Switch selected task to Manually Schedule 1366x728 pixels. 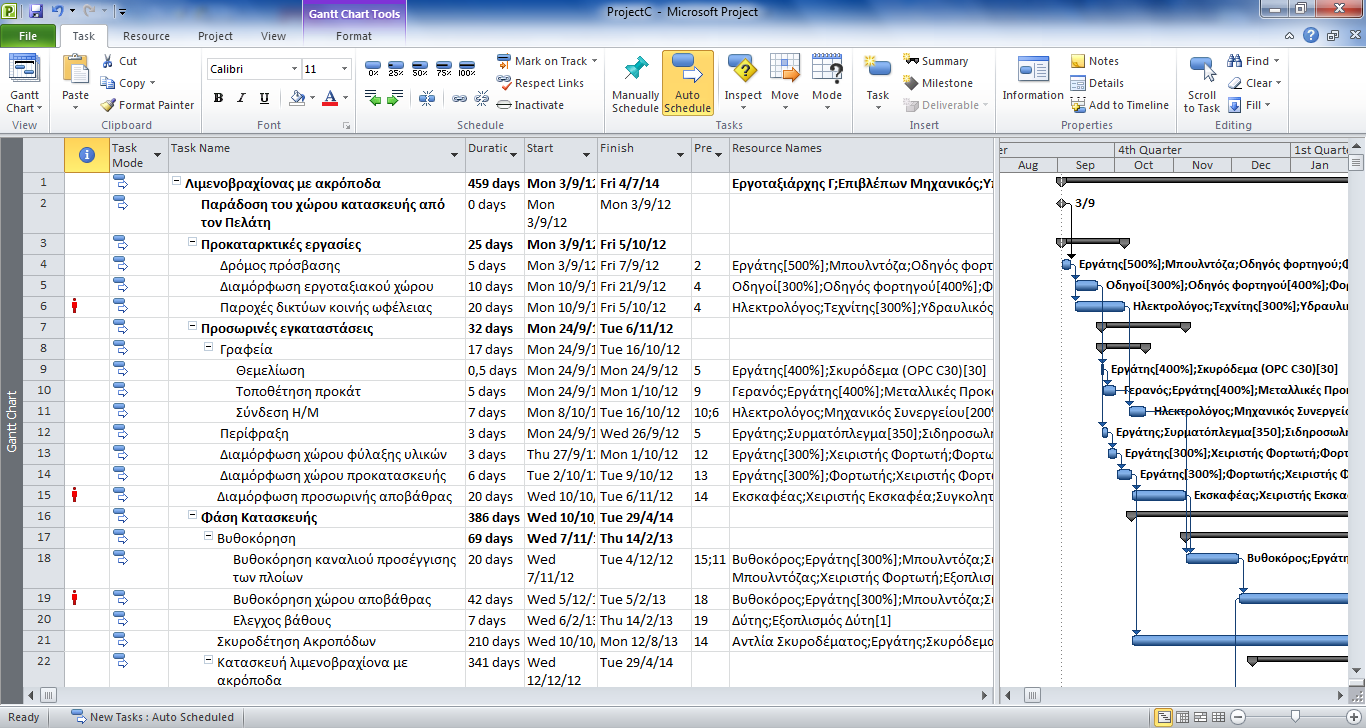tap(635, 83)
